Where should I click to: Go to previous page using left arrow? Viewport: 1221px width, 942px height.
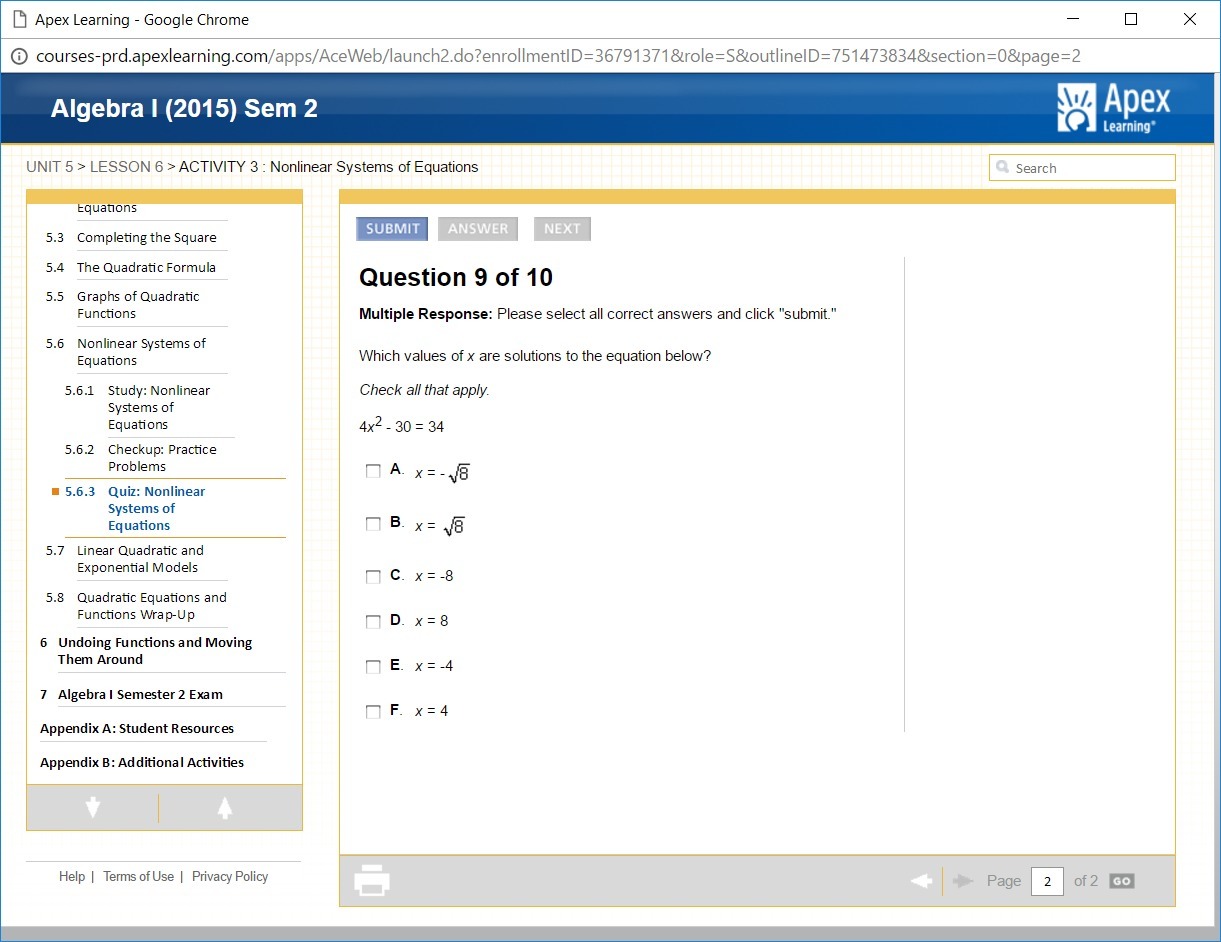pyautogui.click(x=921, y=881)
